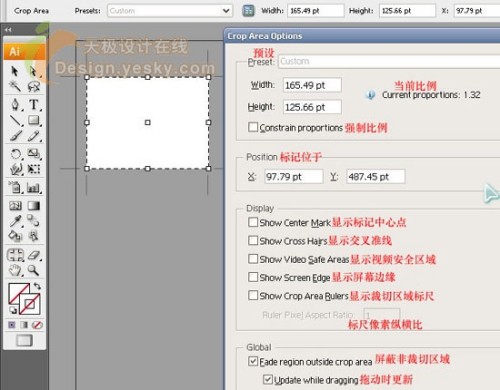Click the Position X field in dialog
The image size is (500, 390).
[294, 177]
